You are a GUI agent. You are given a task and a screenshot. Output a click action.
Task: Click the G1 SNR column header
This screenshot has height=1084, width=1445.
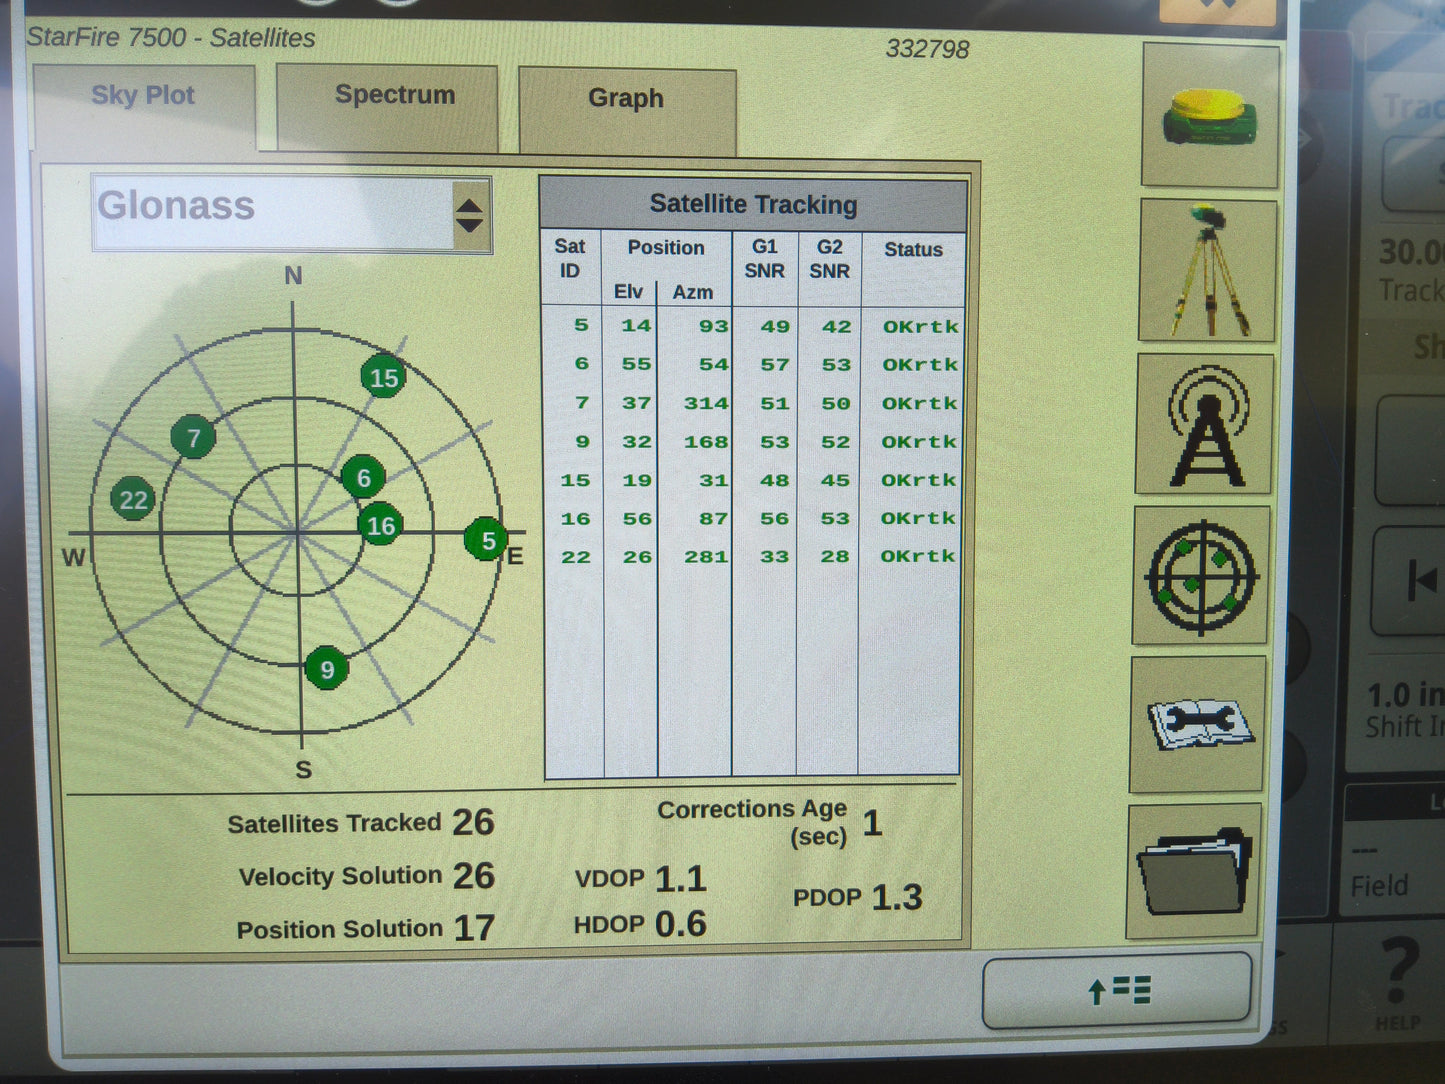(765, 258)
